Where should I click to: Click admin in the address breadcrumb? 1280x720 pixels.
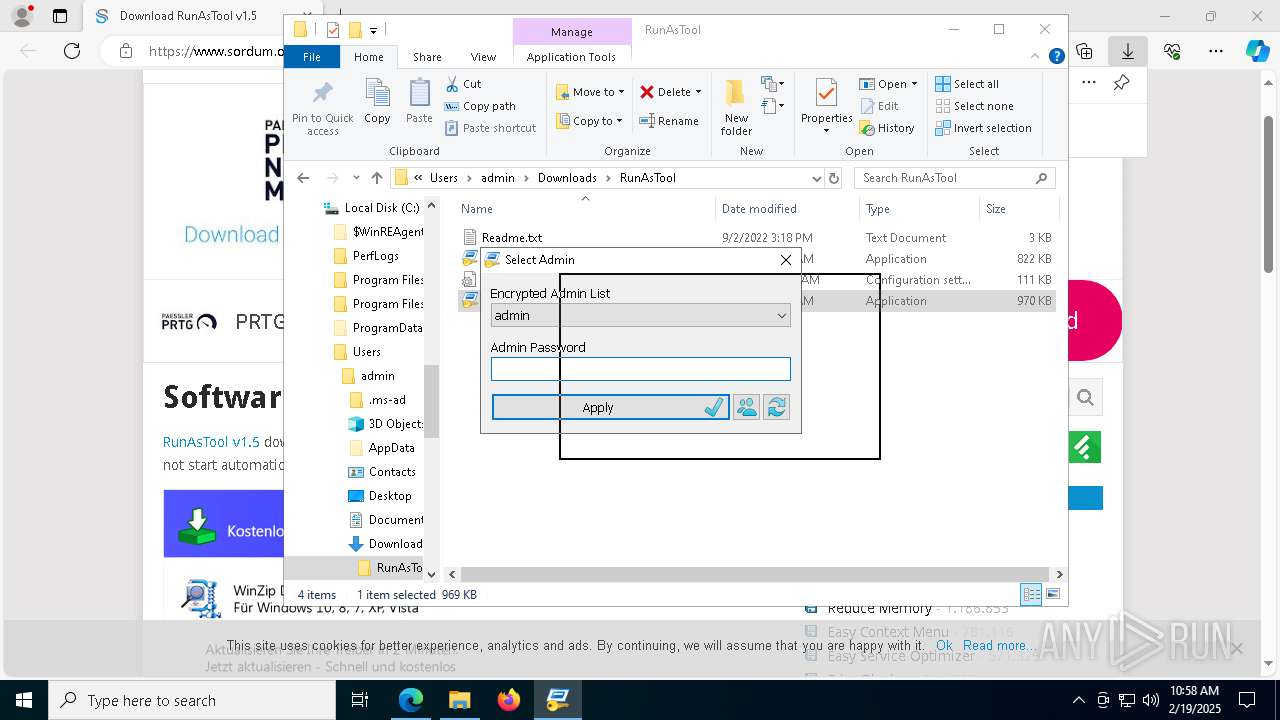pyautogui.click(x=497, y=178)
